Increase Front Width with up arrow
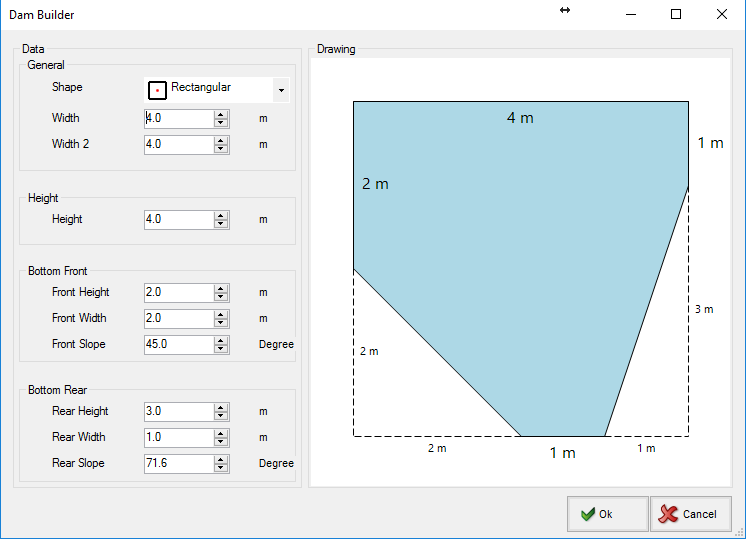Screen dimensions: 746x539 click(221, 314)
